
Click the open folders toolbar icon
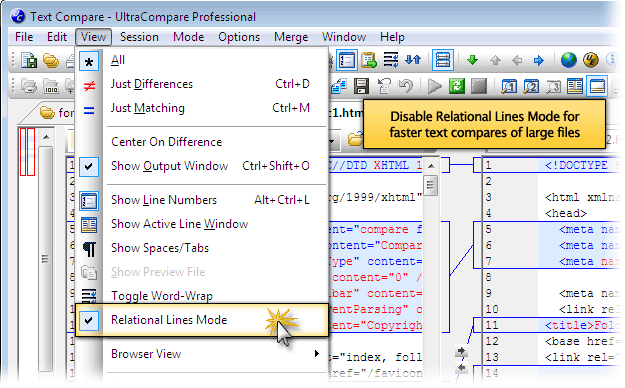[51, 60]
